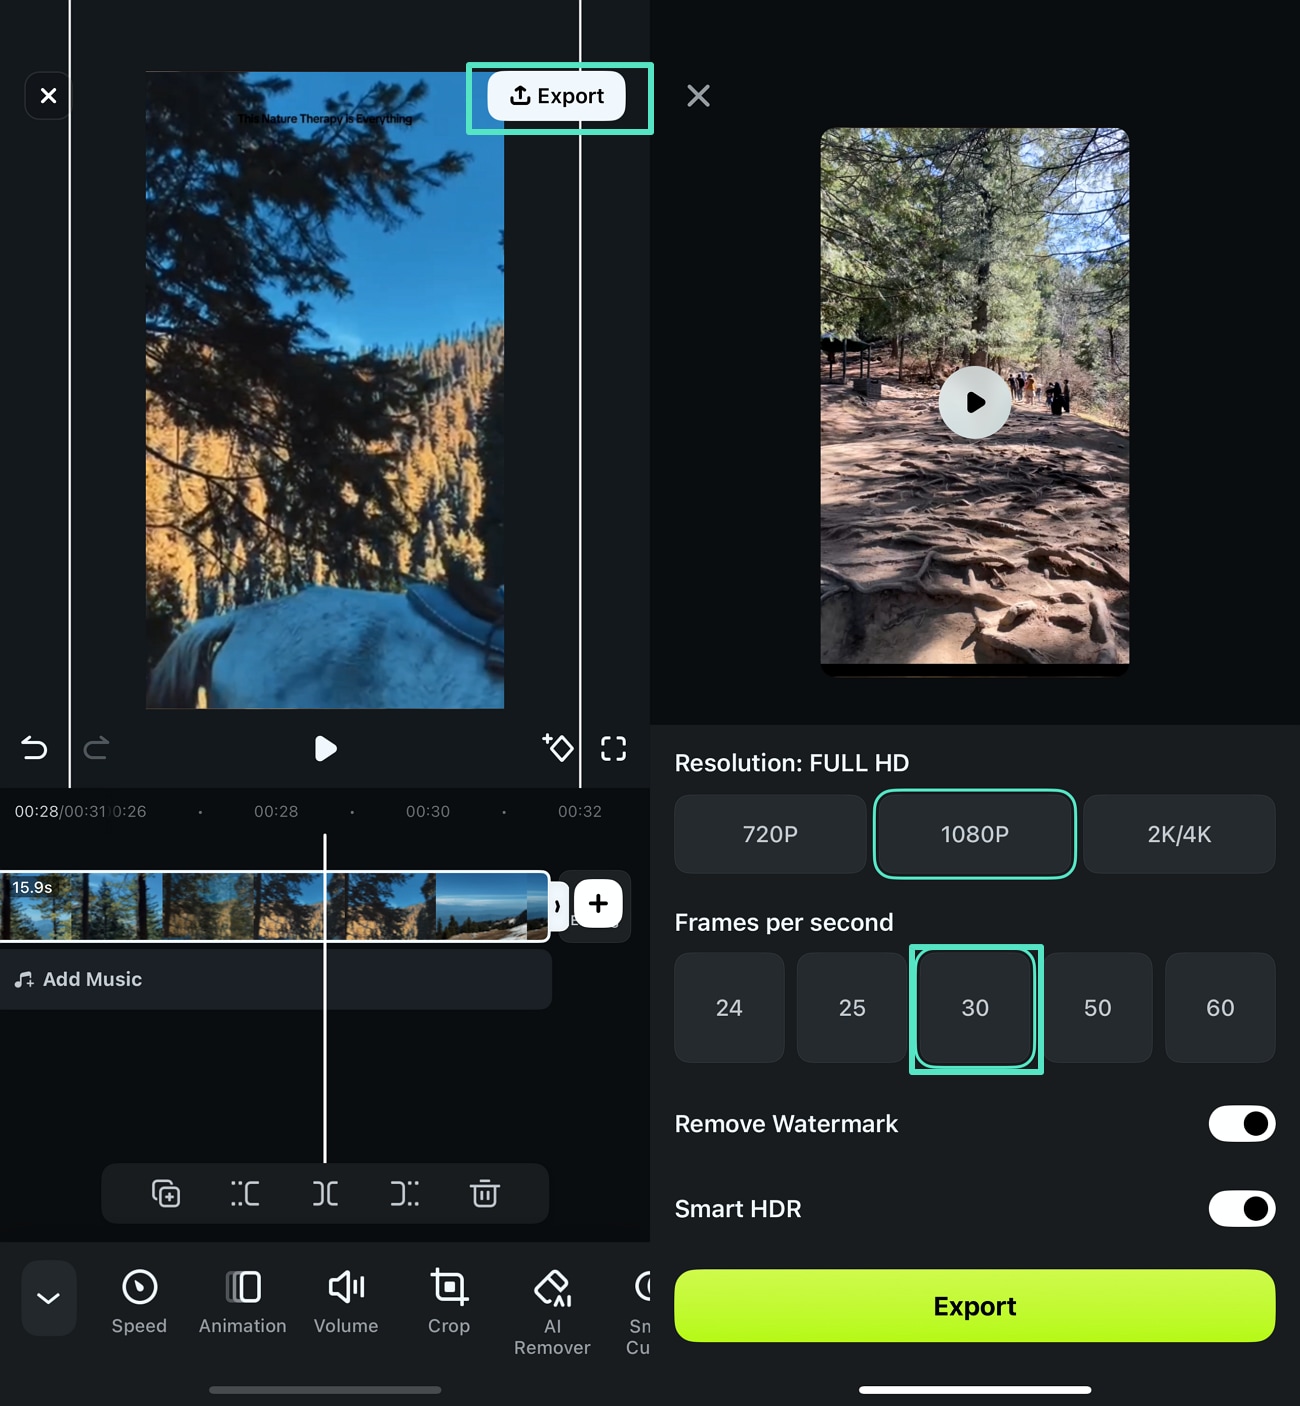Select the 'This Nature Therapy is Everything' caption
1300x1406 pixels.
click(325, 118)
